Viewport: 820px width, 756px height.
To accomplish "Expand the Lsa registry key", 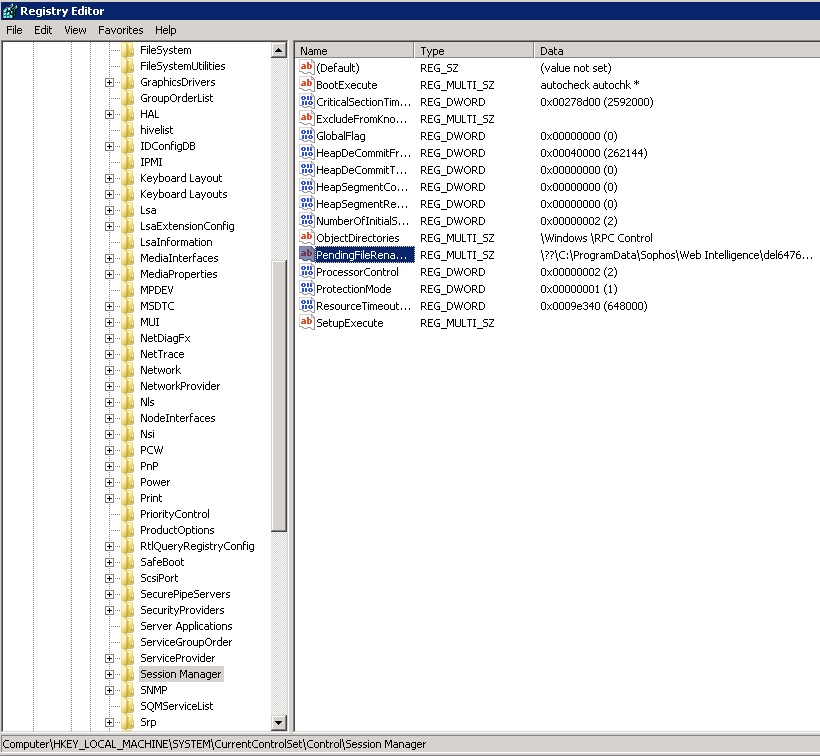I will (x=109, y=210).
